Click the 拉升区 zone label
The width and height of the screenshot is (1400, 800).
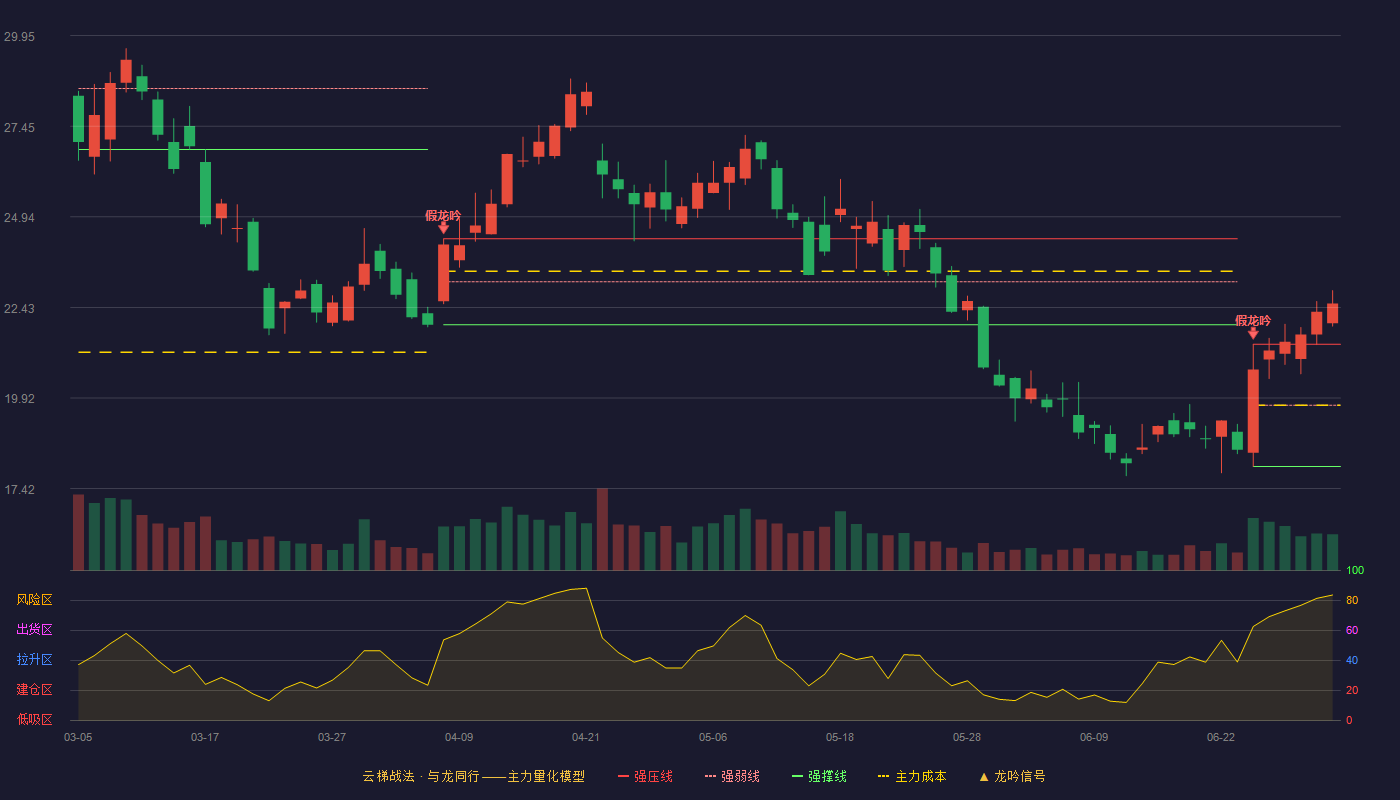pyautogui.click(x=34, y=660)
